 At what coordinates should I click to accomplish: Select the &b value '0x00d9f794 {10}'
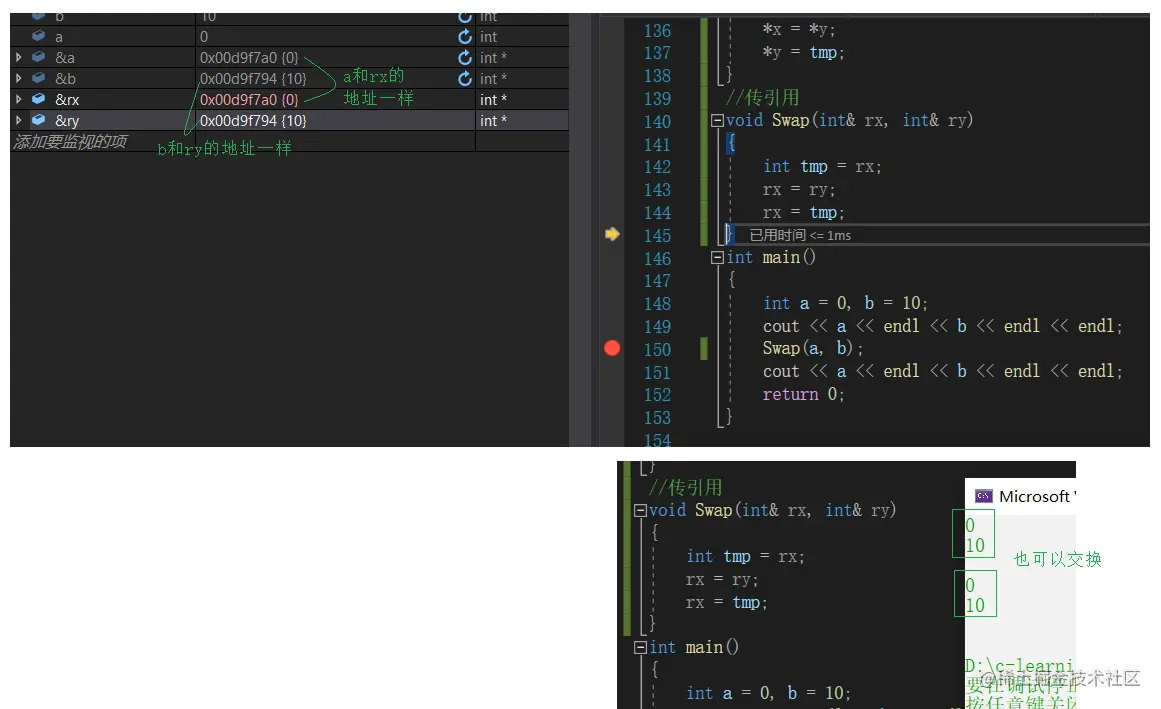click(x=253, y=78)
